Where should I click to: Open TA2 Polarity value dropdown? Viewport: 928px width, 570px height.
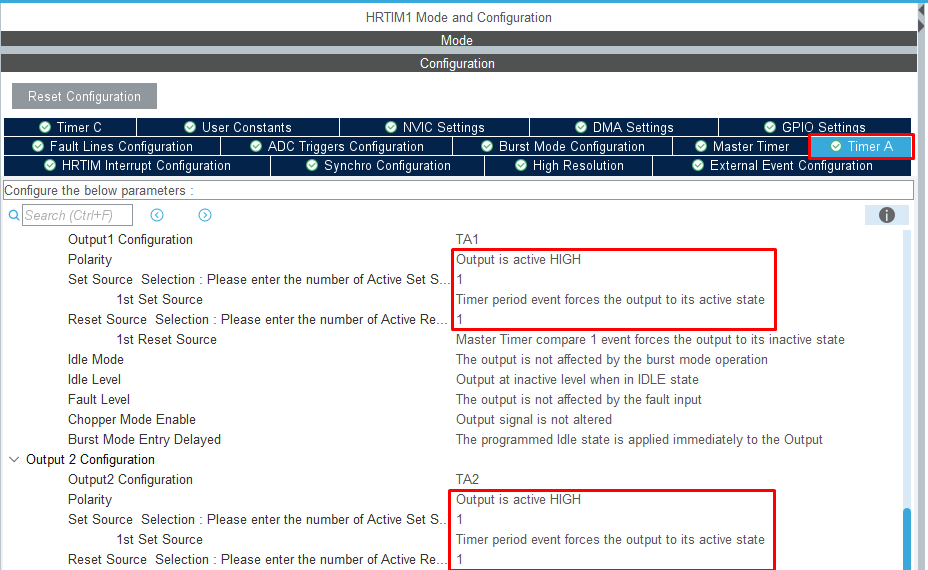click(x=518, y=500)
